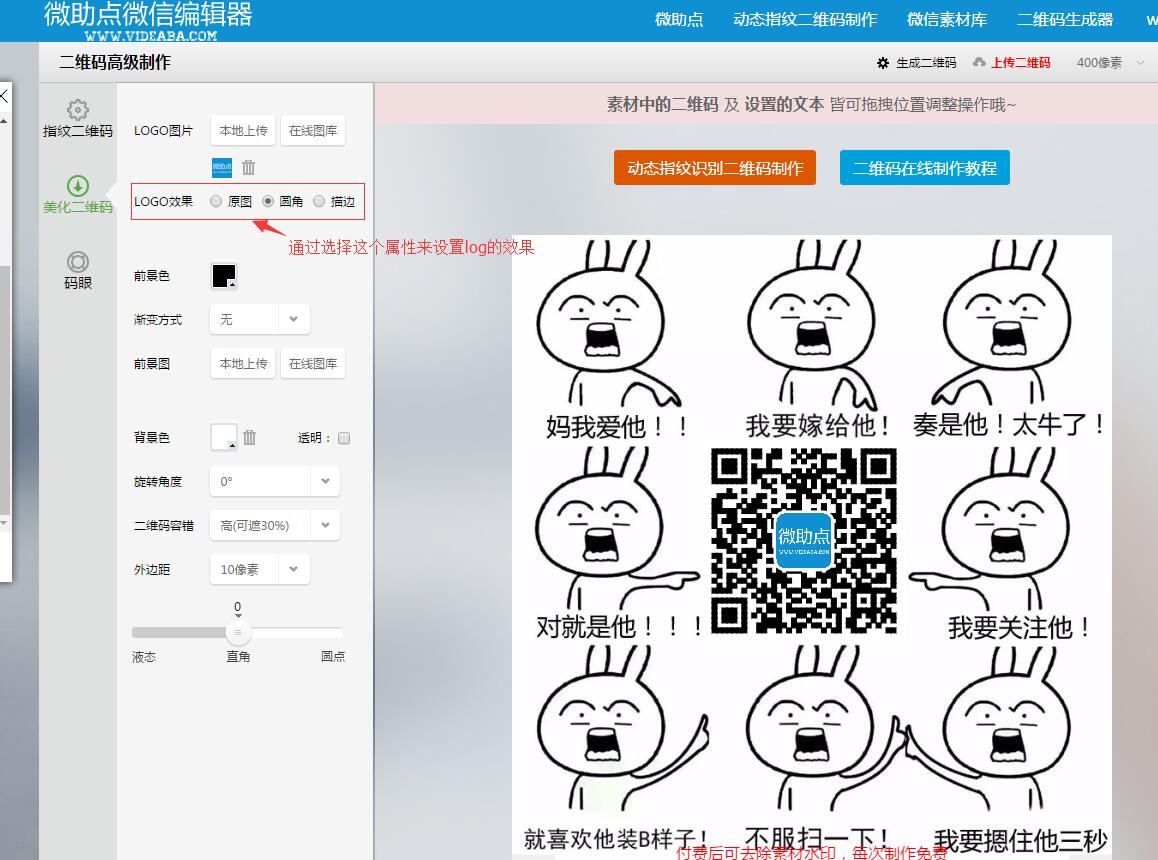
Task: Click the left panel collapse arrow
Action: (x=4, y=95)
